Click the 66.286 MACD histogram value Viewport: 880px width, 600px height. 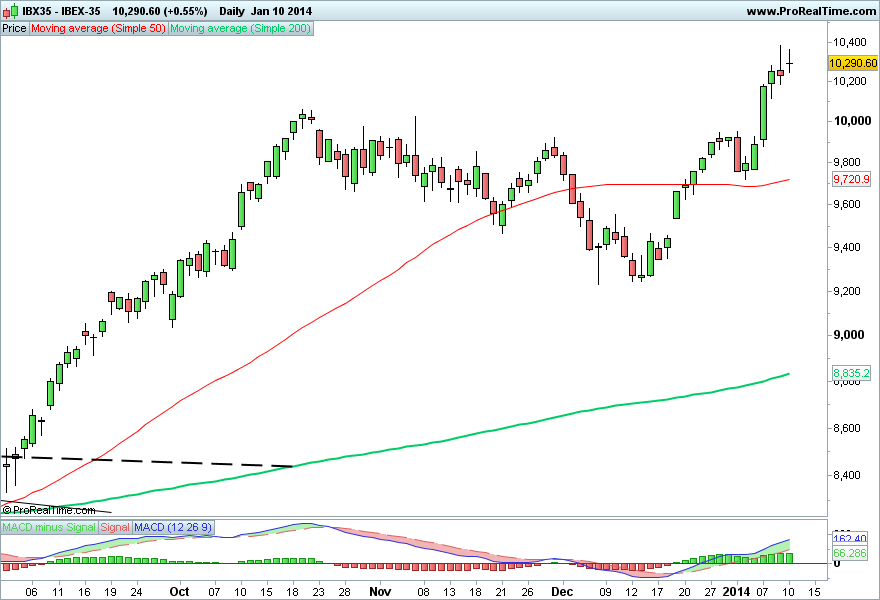pos(850,553)
